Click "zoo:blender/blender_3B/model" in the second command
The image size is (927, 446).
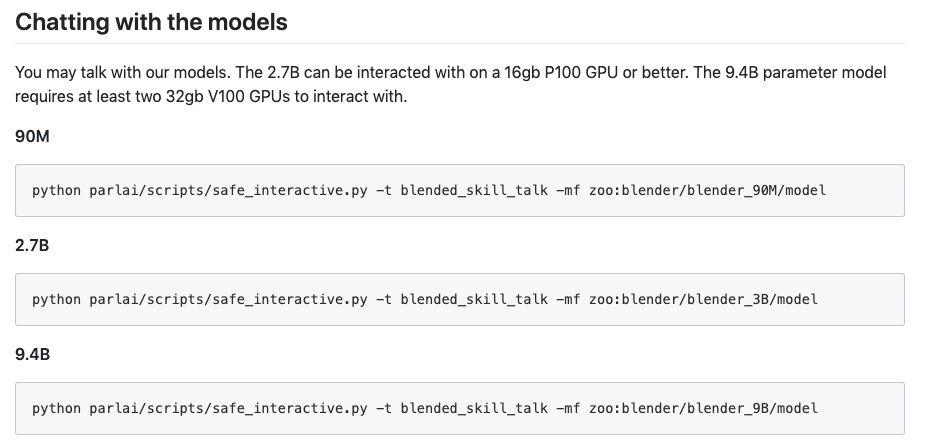(x=702, y=299)
